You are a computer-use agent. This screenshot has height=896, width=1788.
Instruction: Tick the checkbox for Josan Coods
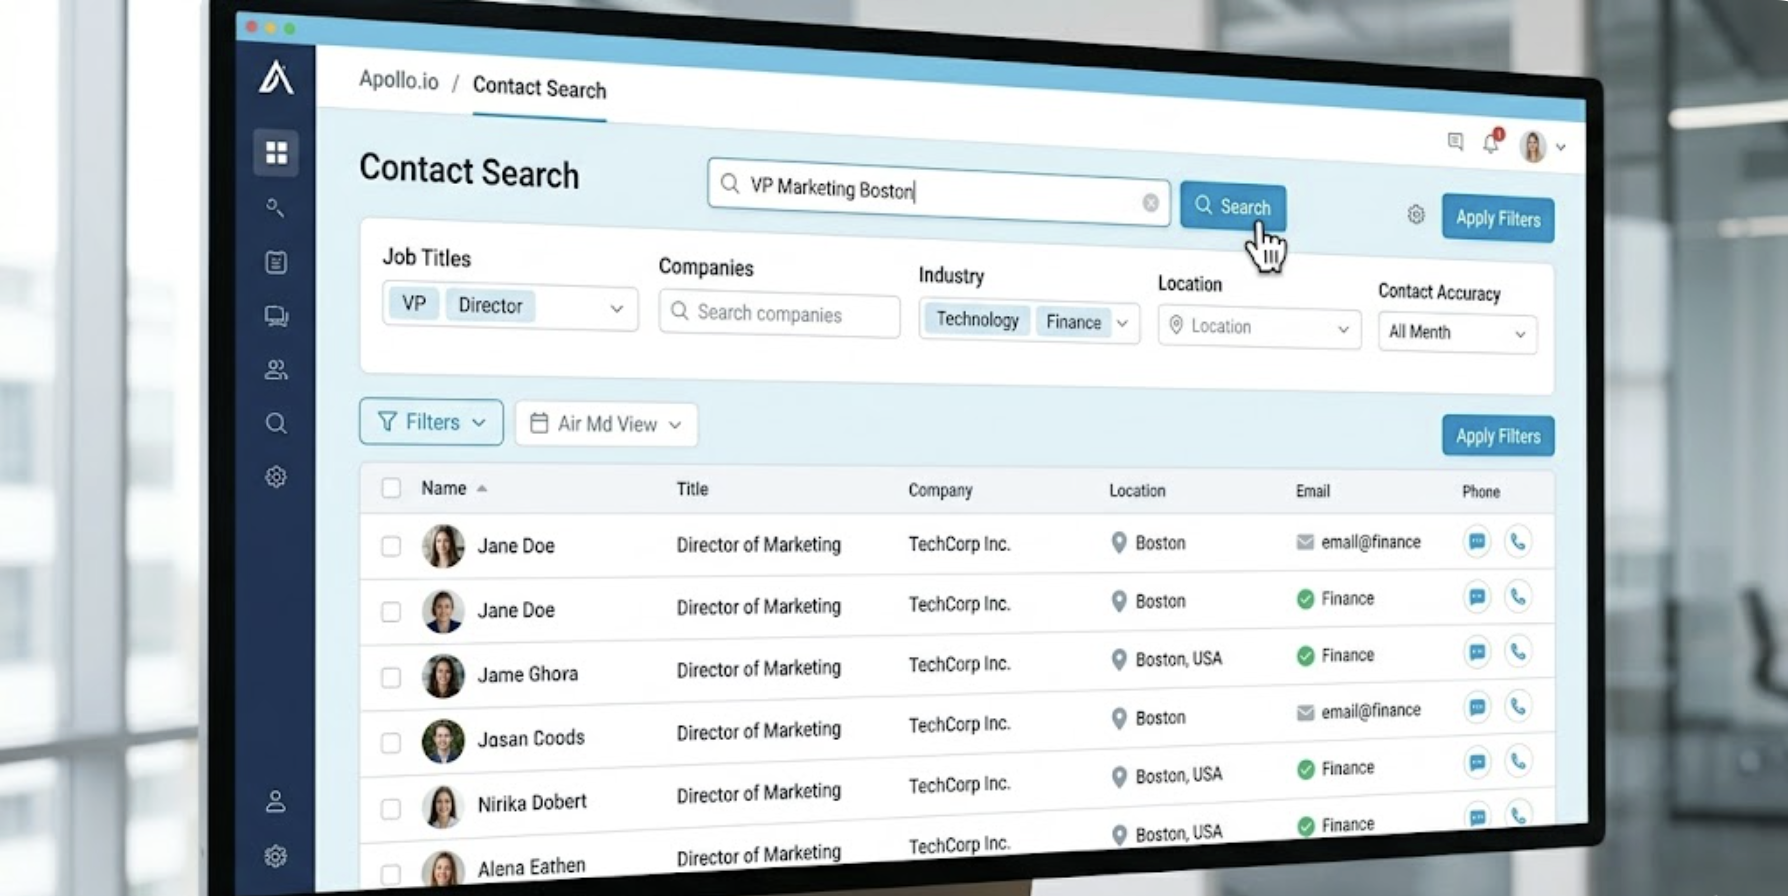tap(391, 742)
